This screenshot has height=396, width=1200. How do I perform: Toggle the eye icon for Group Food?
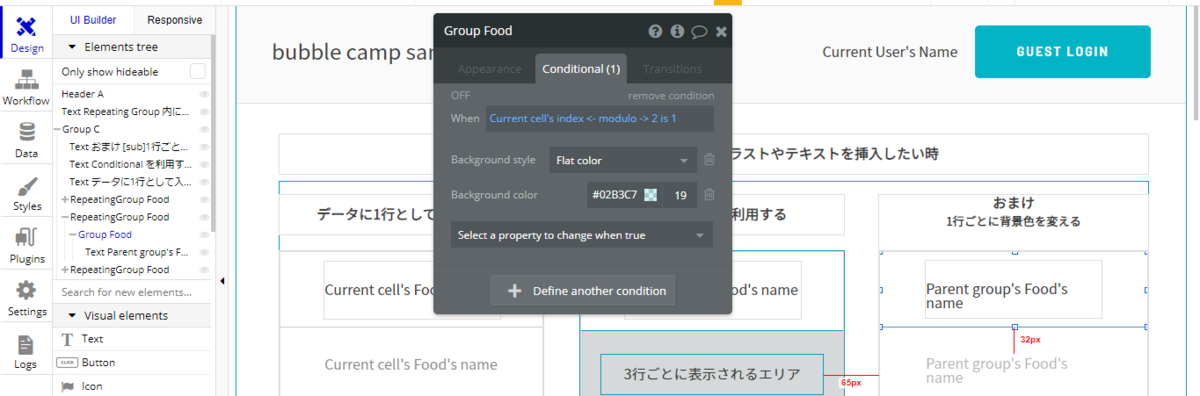coord(204,235)
